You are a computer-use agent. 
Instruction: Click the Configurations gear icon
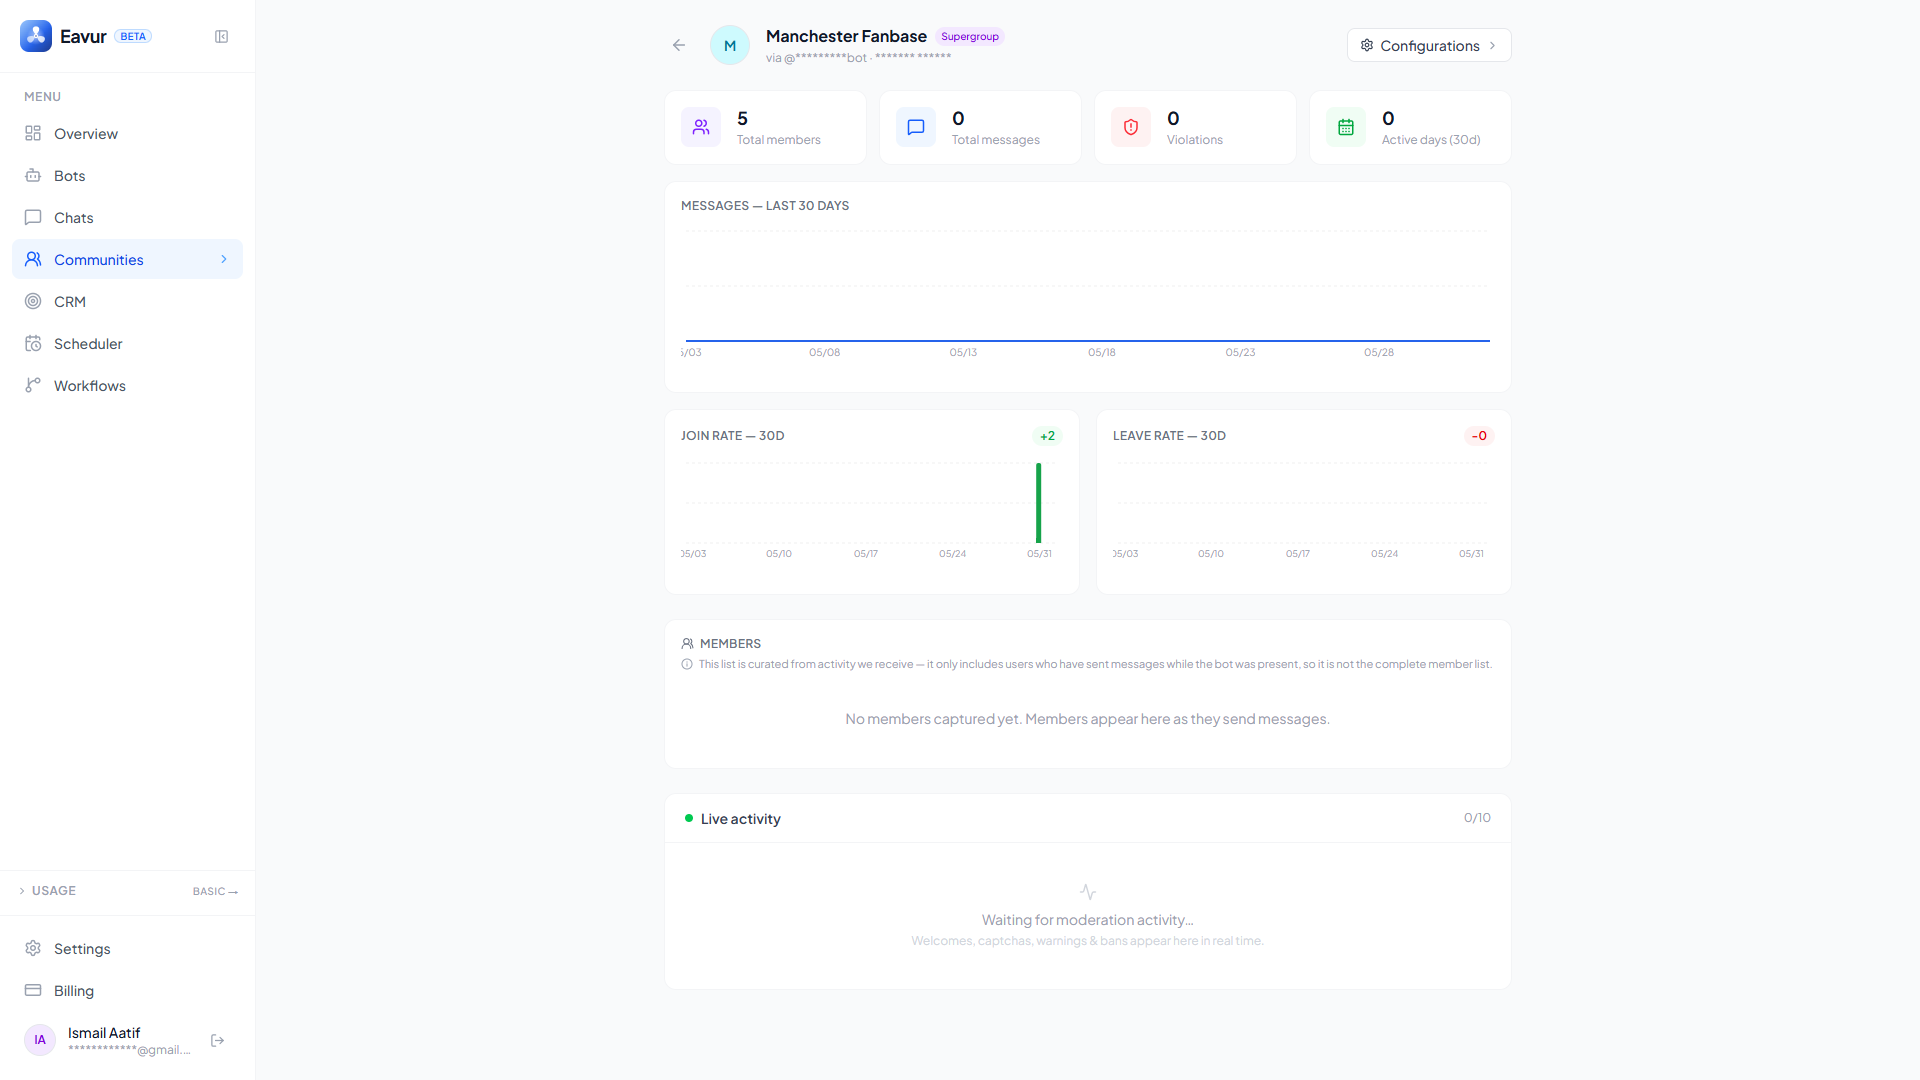1367,45
